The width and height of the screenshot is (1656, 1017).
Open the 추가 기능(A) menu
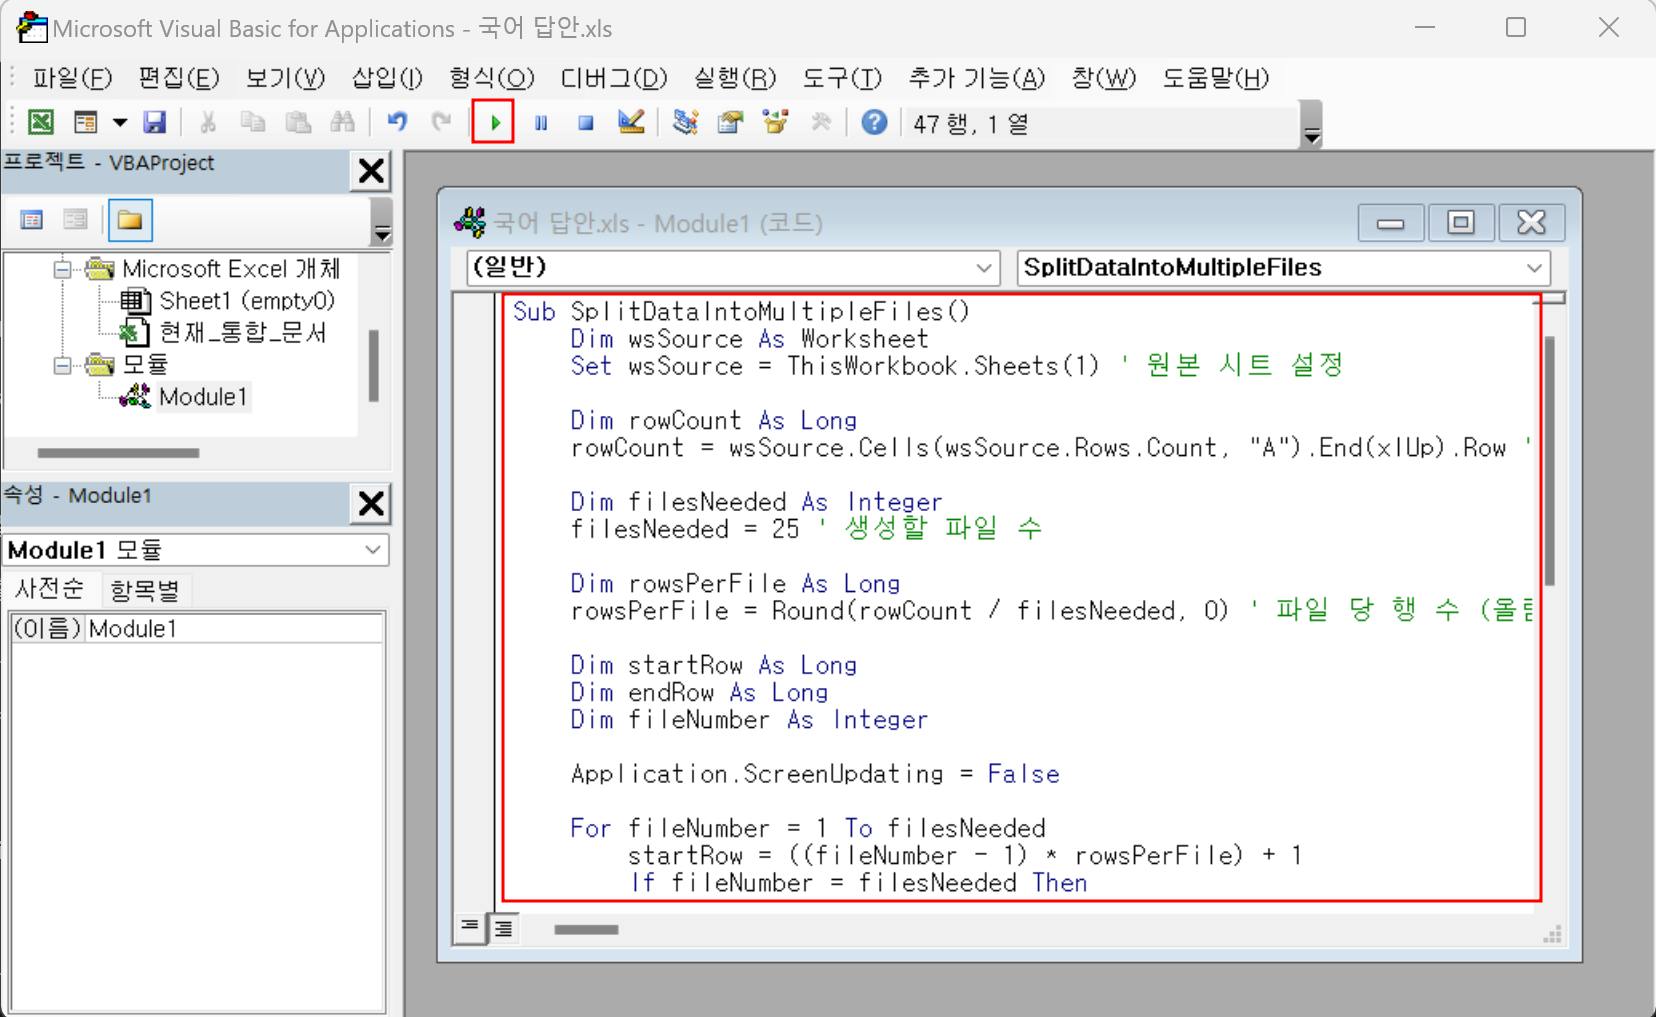[977, 78]
